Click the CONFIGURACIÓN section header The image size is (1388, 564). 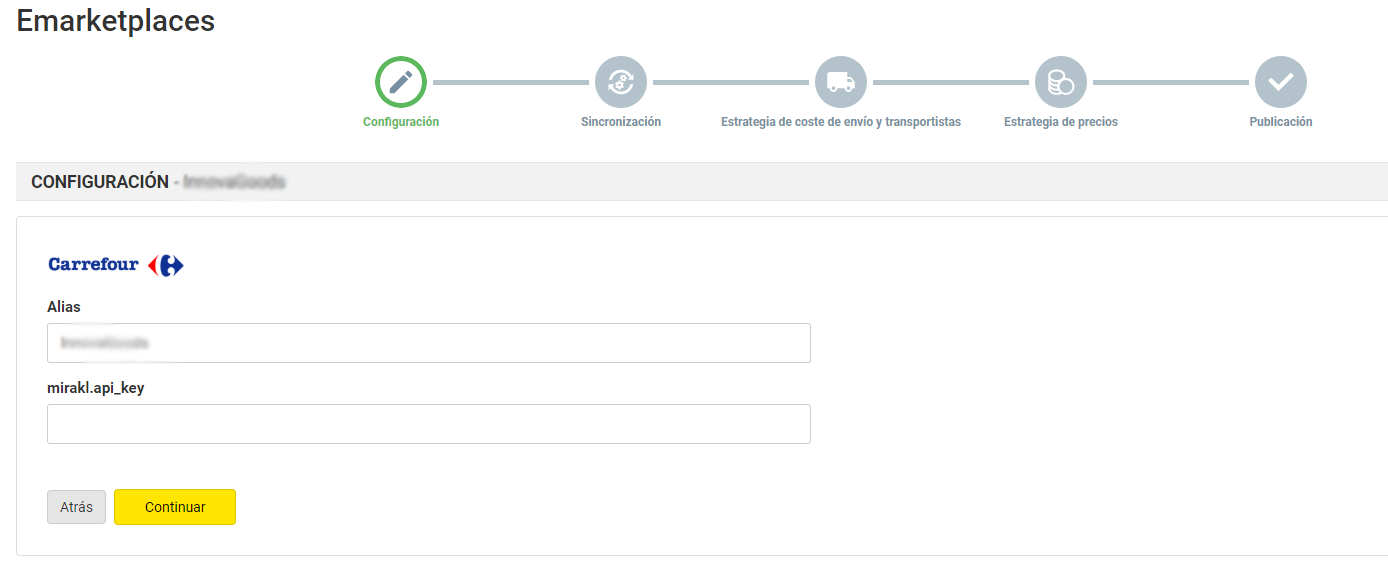[x=100, y=182]
